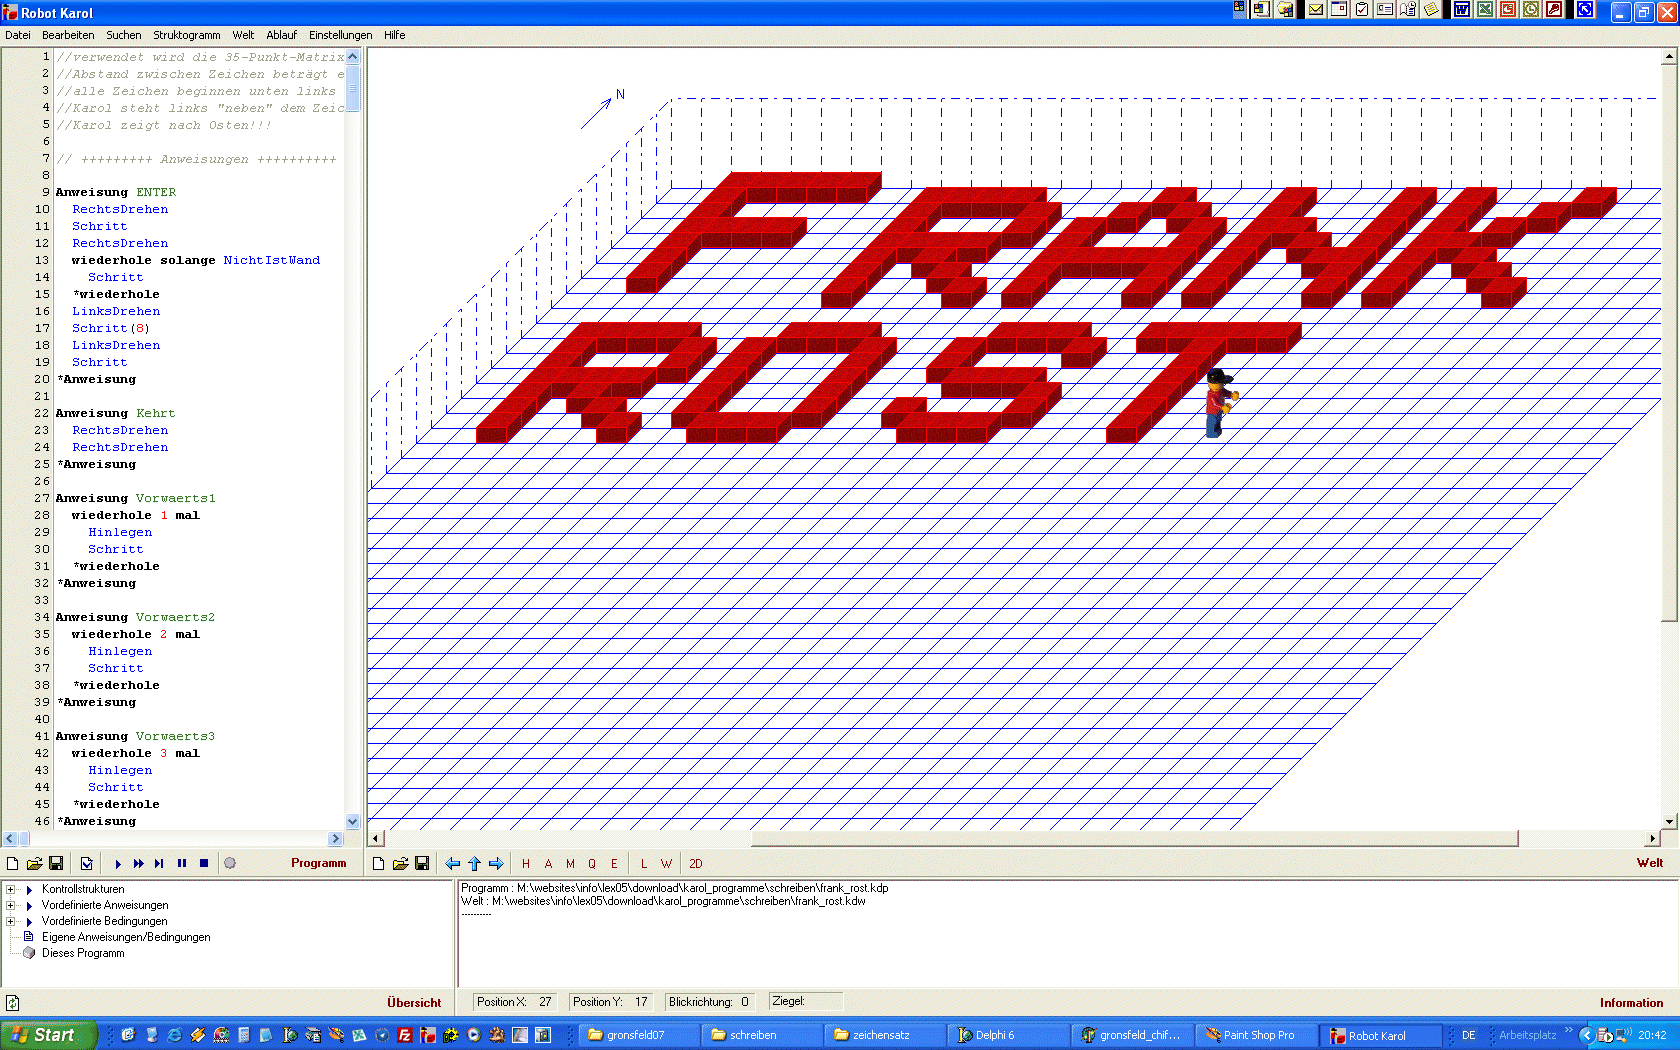Image resolution: width=1680 pixels, height=1050 pixels.
Task: Expand the Vordefinierte Anweisungen node
Action: [x=11, y=905]
